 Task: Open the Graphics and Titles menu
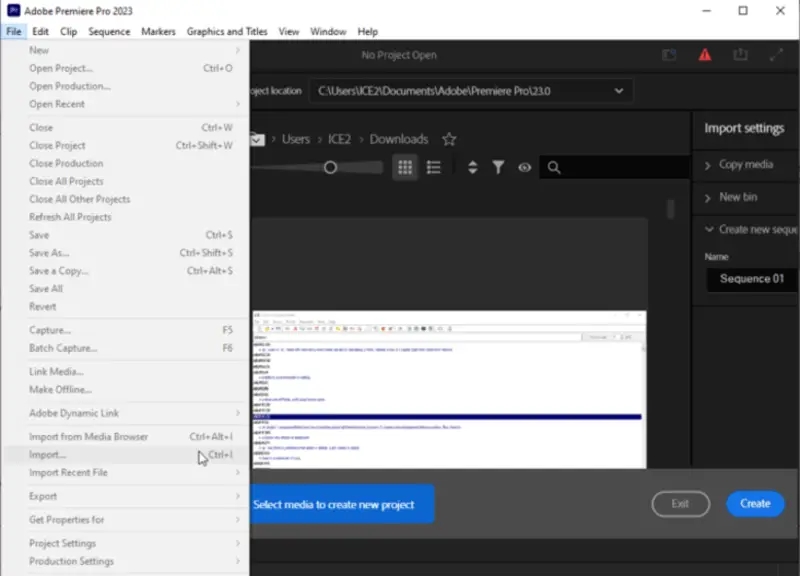[227, 32]
